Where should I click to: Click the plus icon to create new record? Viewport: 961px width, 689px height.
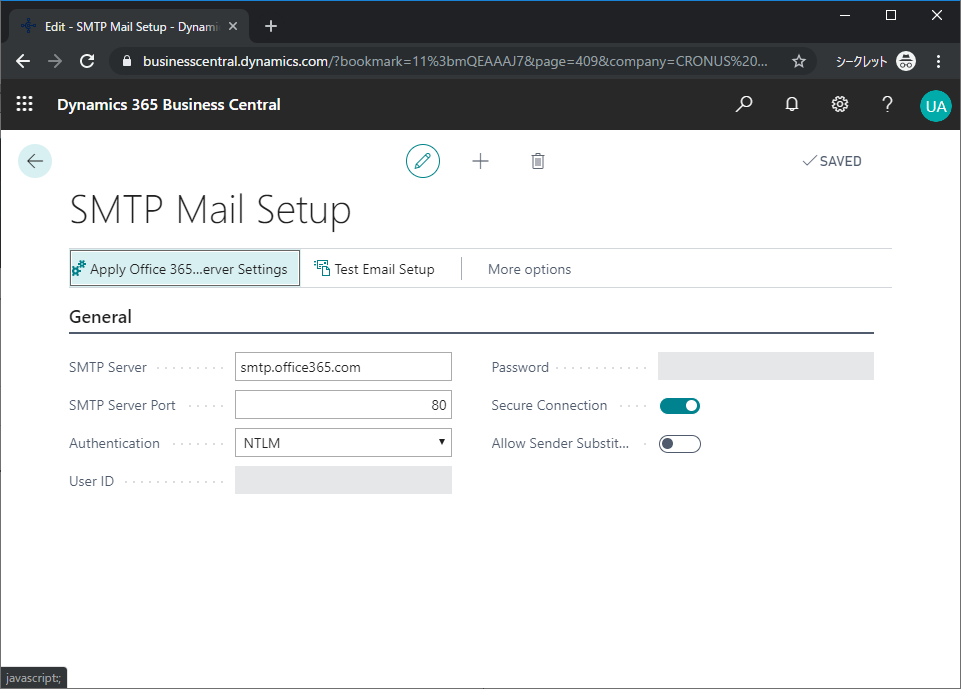point(480,161)
